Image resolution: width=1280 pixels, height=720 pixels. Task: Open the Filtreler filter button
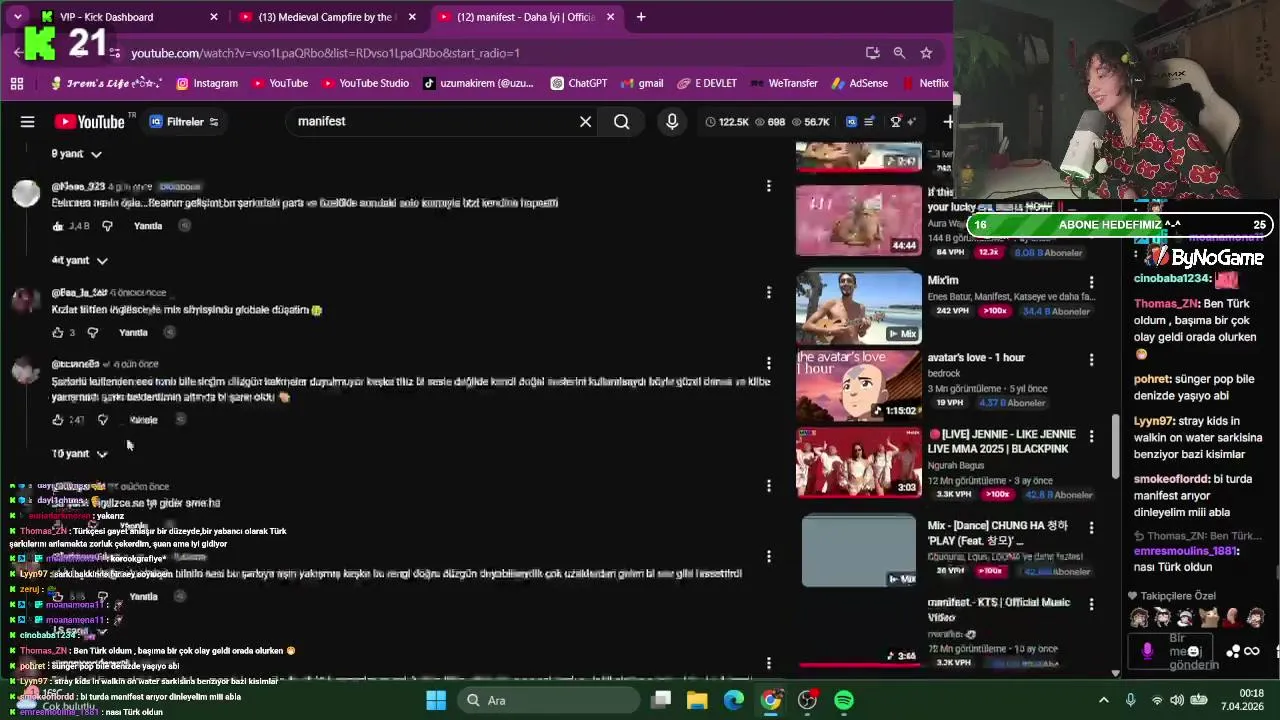pyautogui.click(x=184, y=122)
